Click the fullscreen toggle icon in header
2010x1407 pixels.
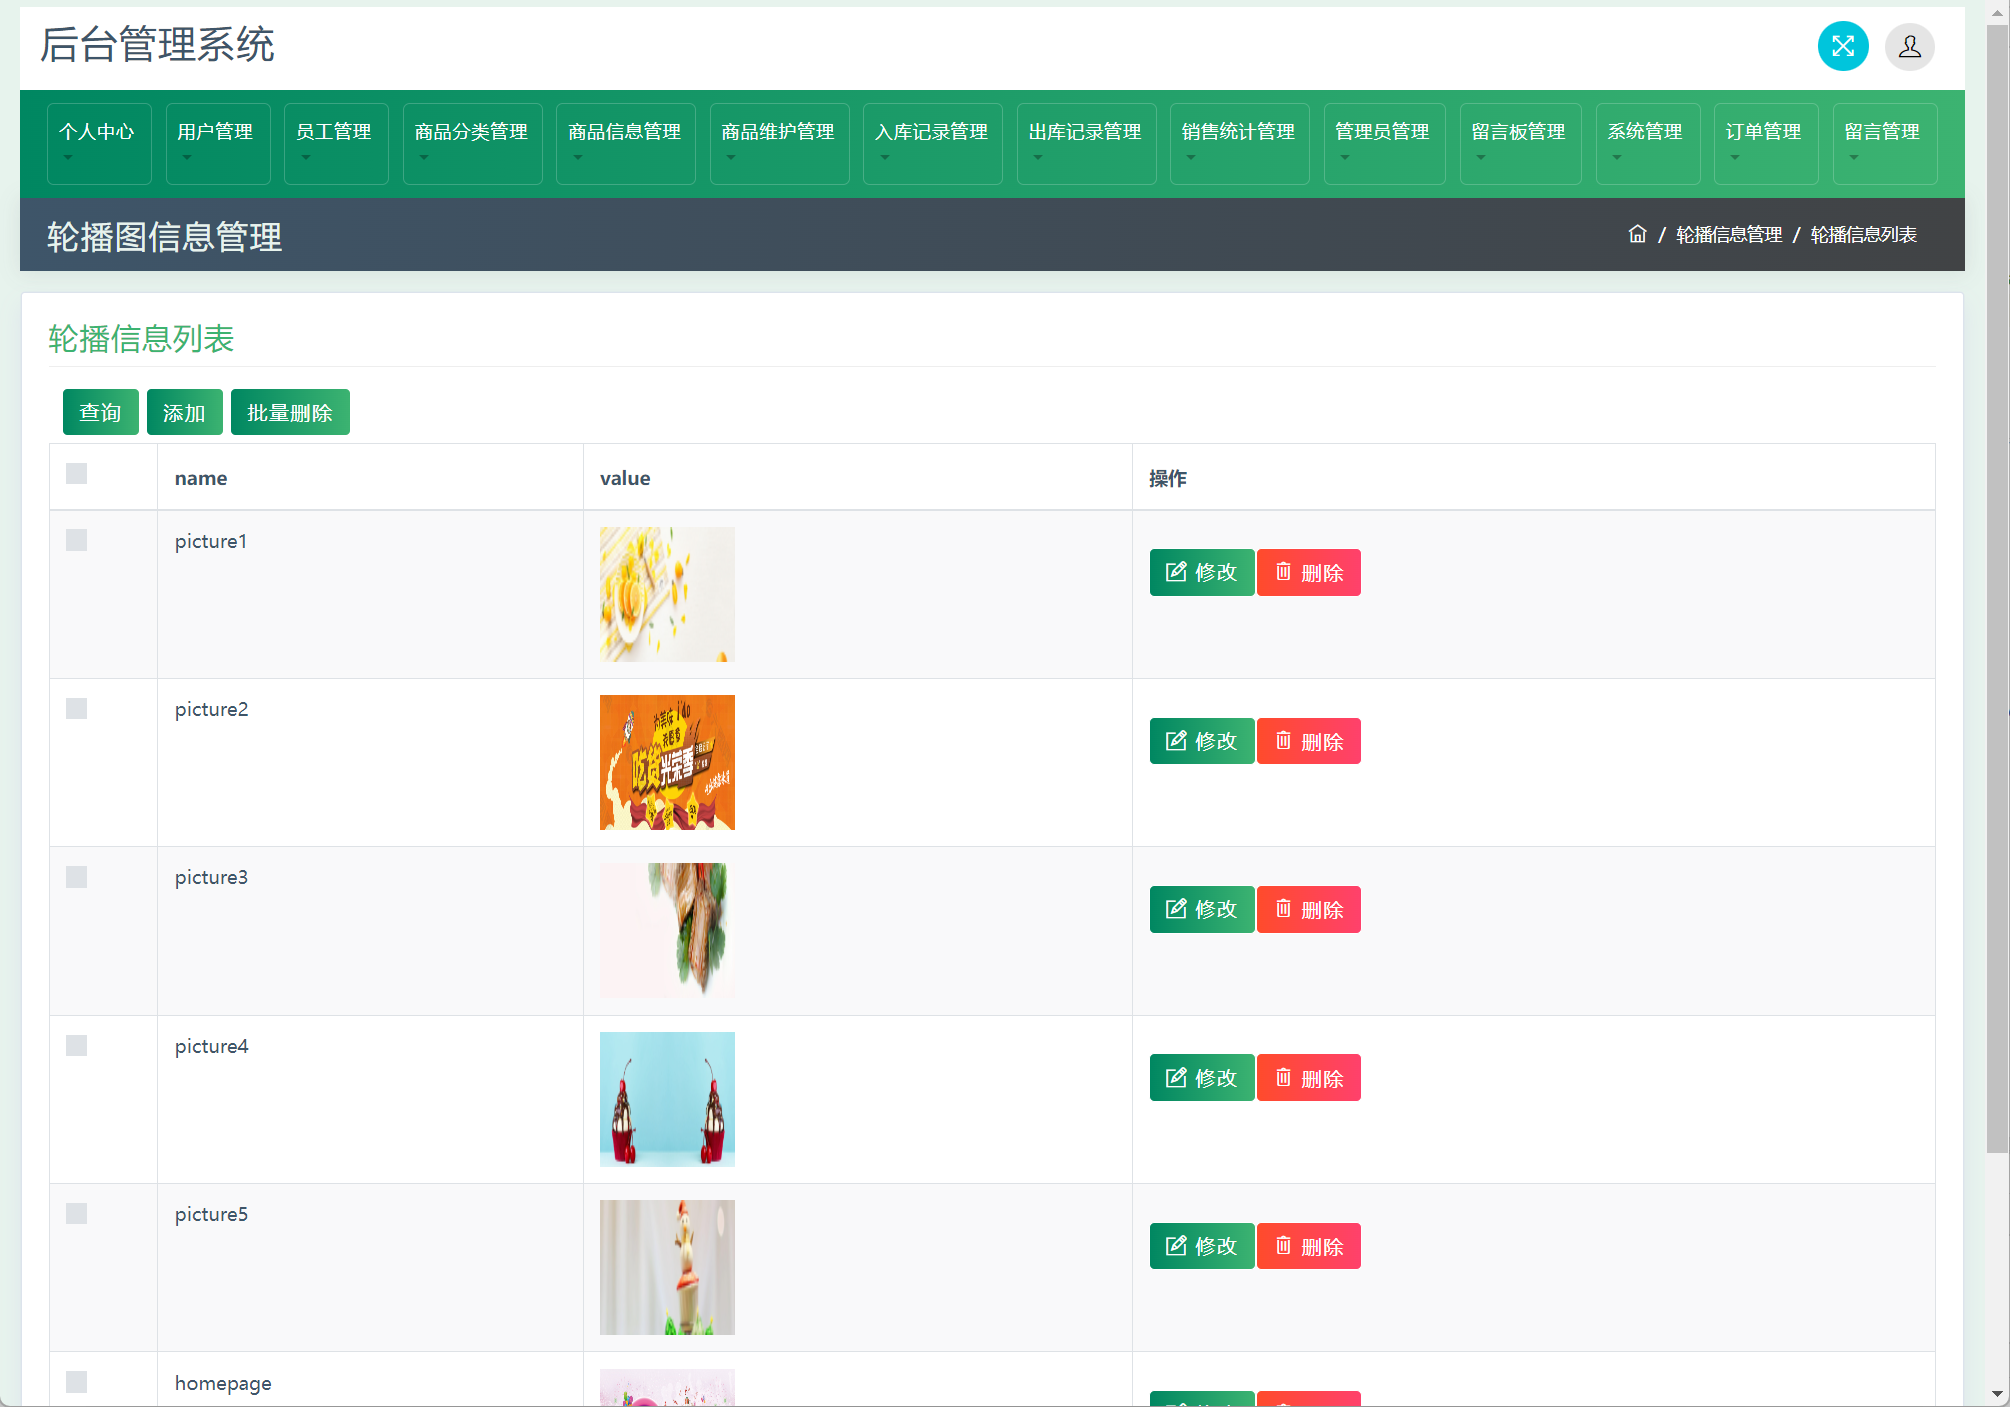tap(1842, 46)
